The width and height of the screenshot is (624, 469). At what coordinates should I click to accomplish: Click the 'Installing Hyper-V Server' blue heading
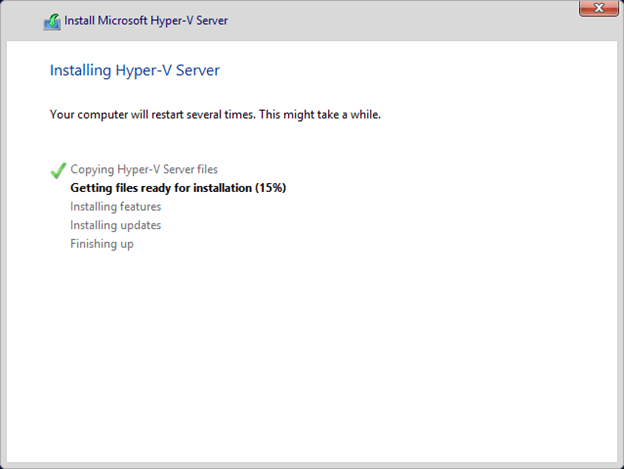(x=134, y=71)
